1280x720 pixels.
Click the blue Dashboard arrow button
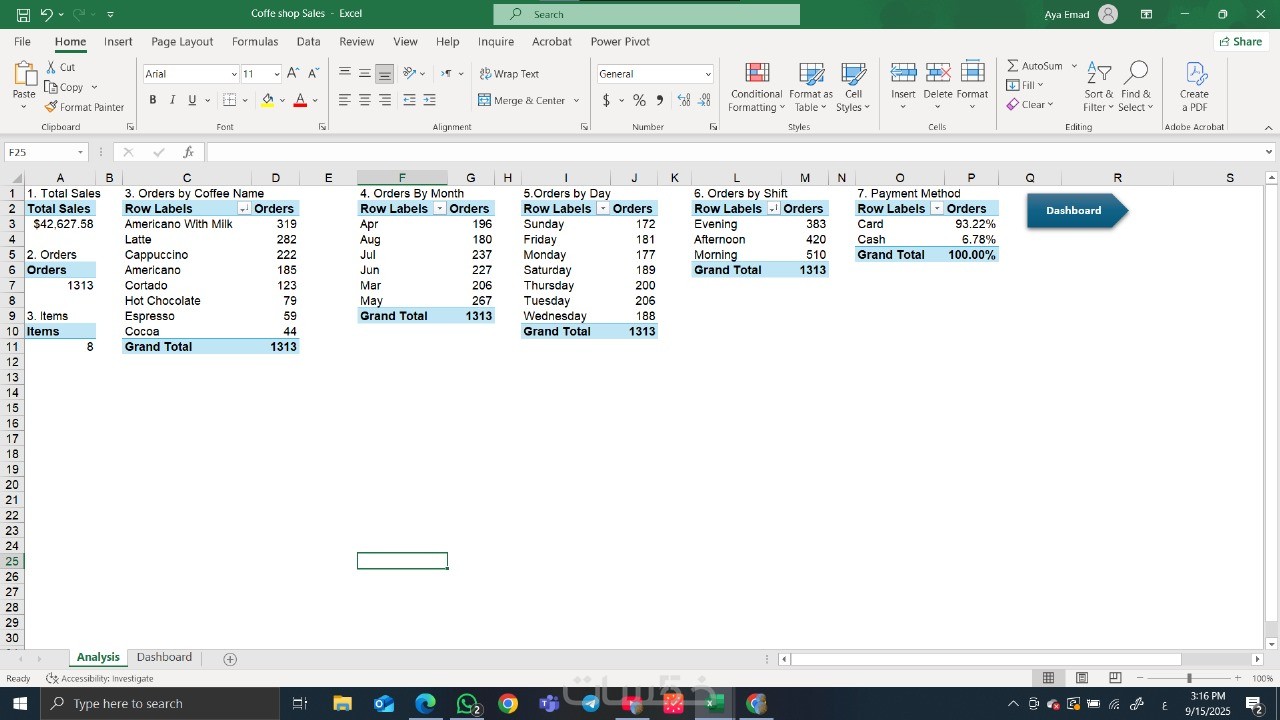click(1077, 211)
